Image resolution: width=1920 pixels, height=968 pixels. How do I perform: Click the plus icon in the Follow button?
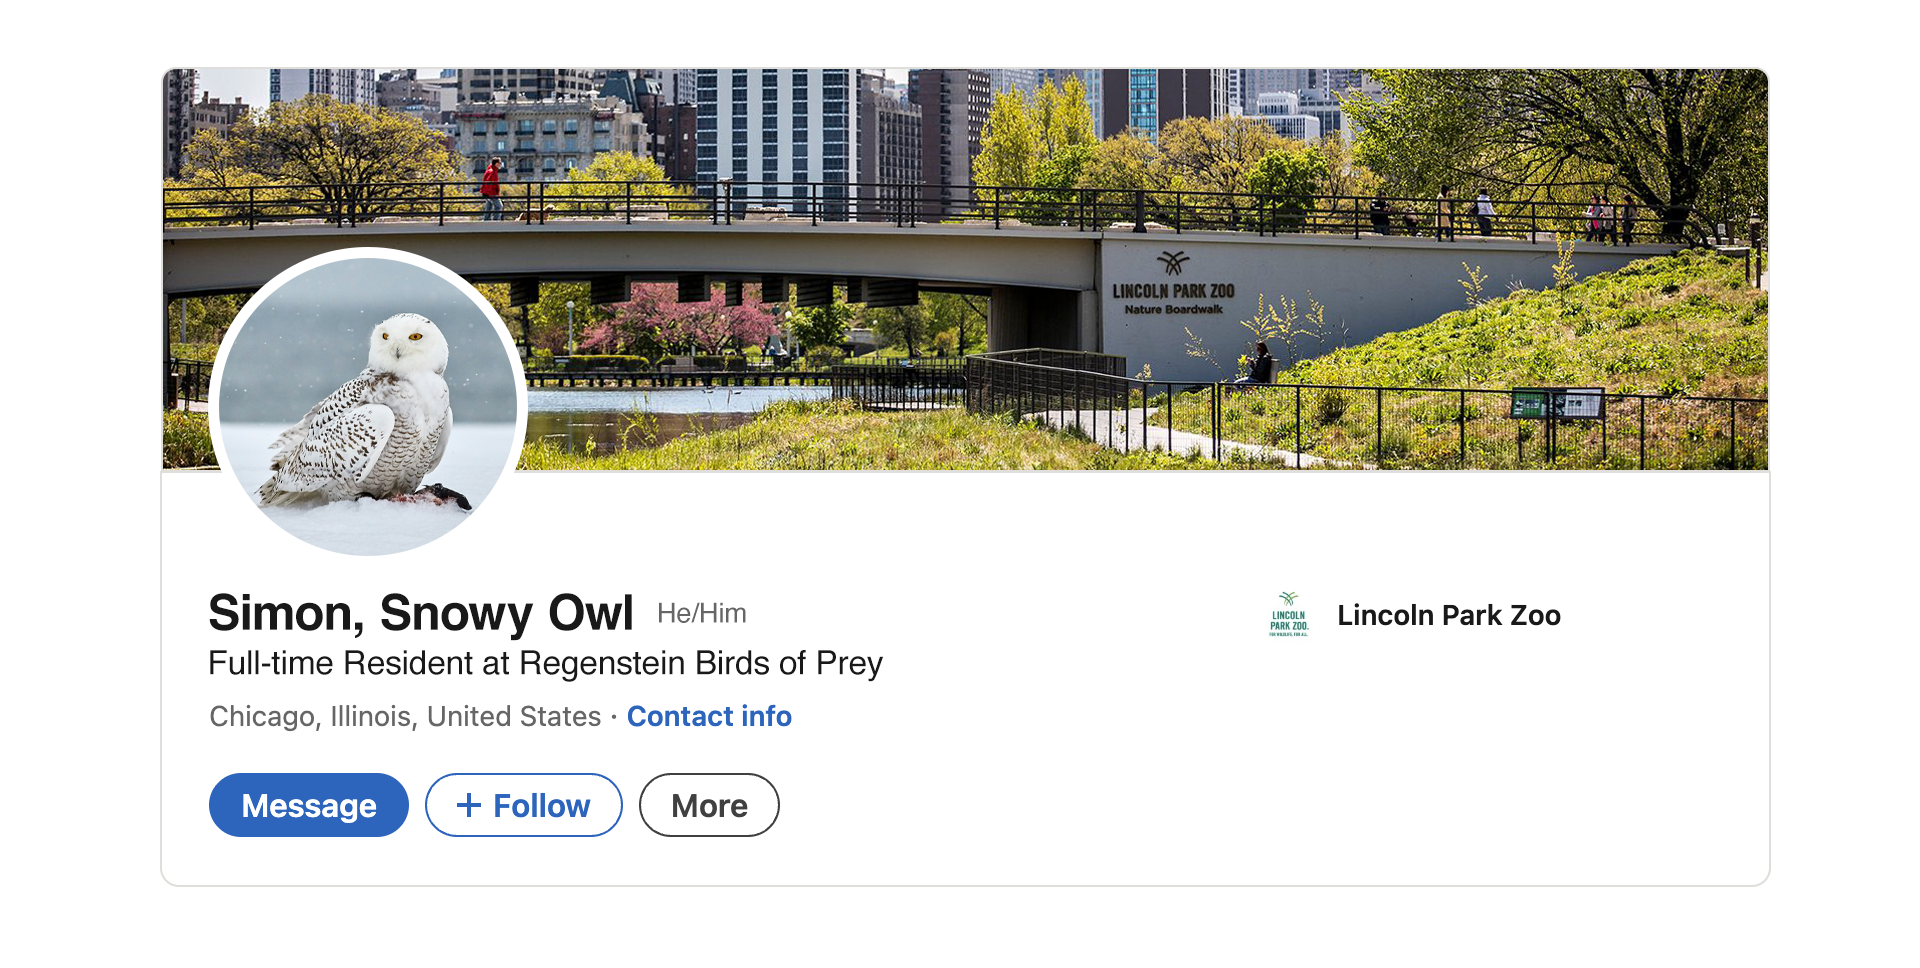(469, 805)
